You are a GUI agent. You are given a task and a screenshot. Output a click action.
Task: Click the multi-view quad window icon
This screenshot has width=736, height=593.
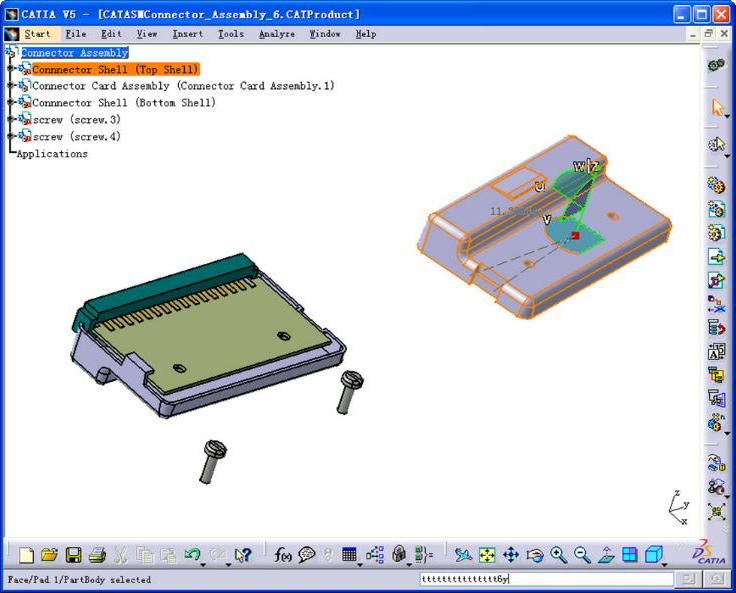[x=630, y=555]
